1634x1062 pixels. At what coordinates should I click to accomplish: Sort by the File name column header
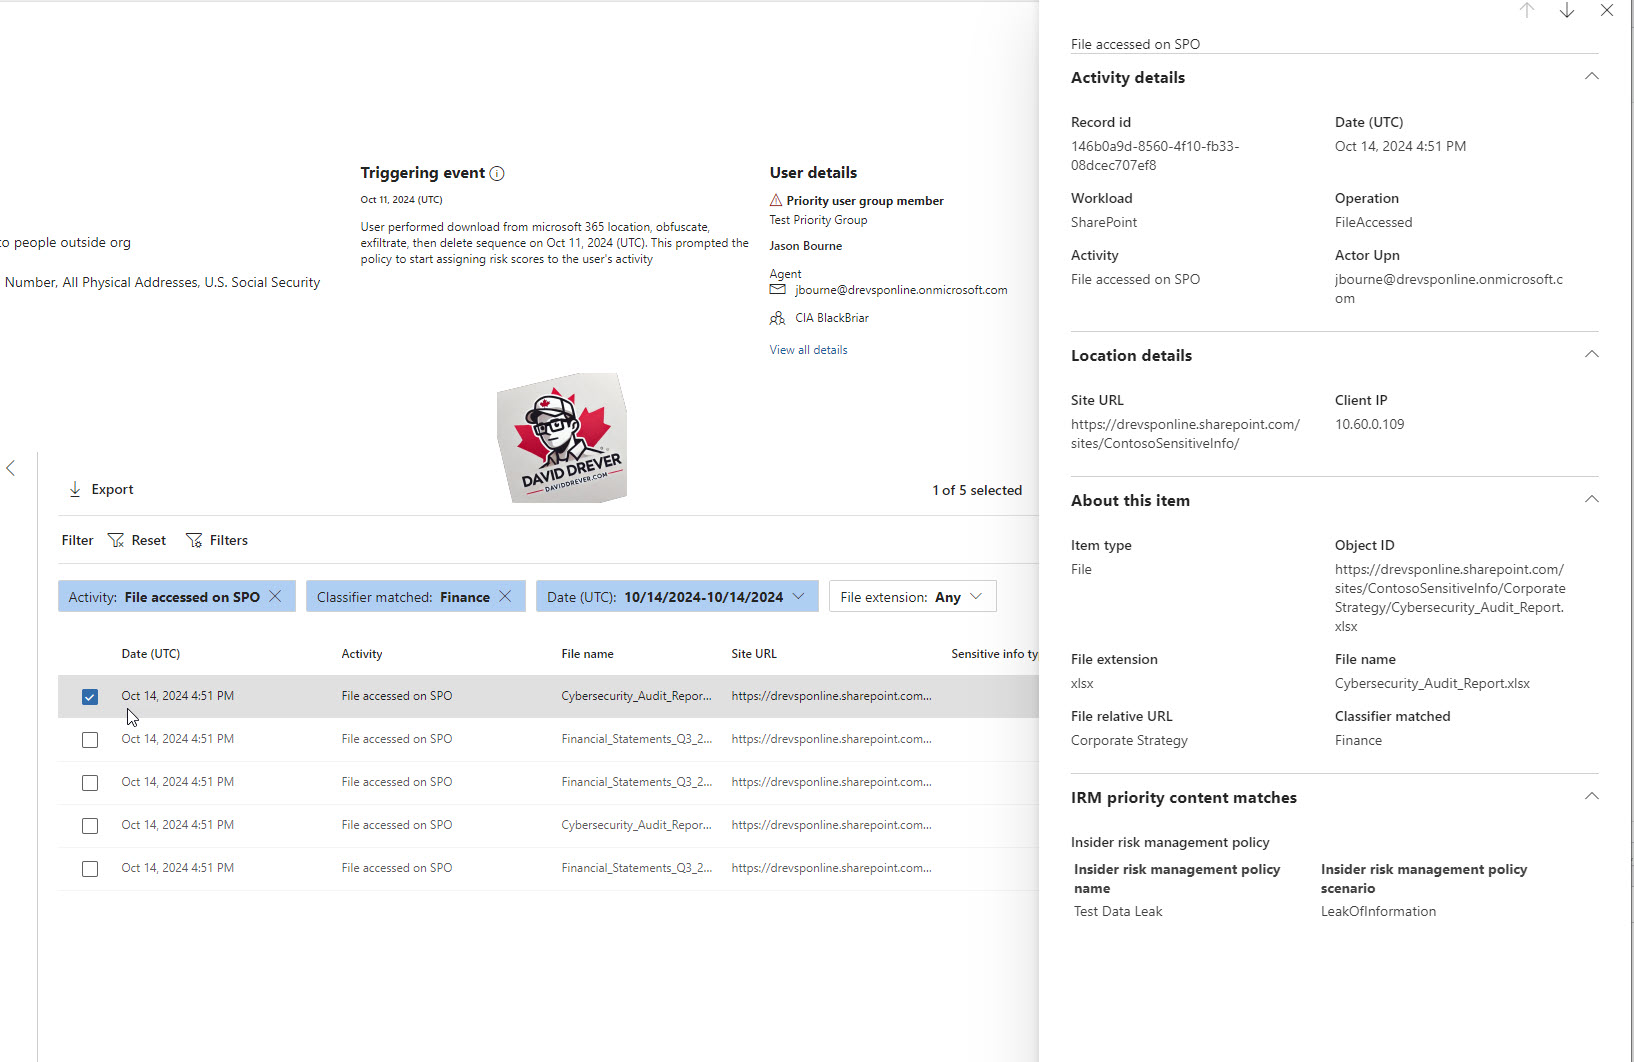coord(588,654)
